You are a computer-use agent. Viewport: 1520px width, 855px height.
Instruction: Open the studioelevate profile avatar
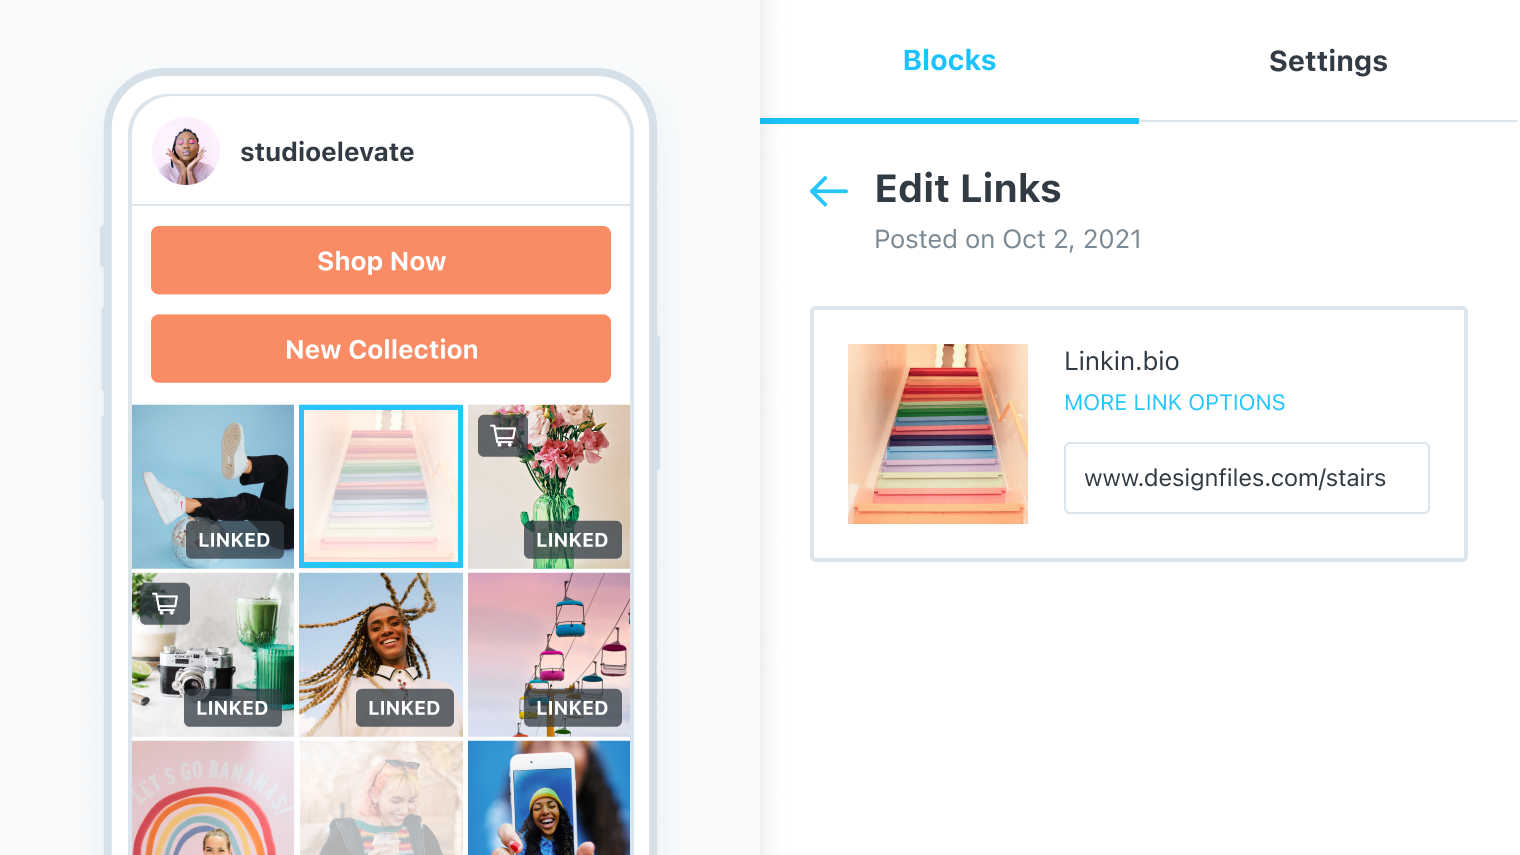point(186,151)
